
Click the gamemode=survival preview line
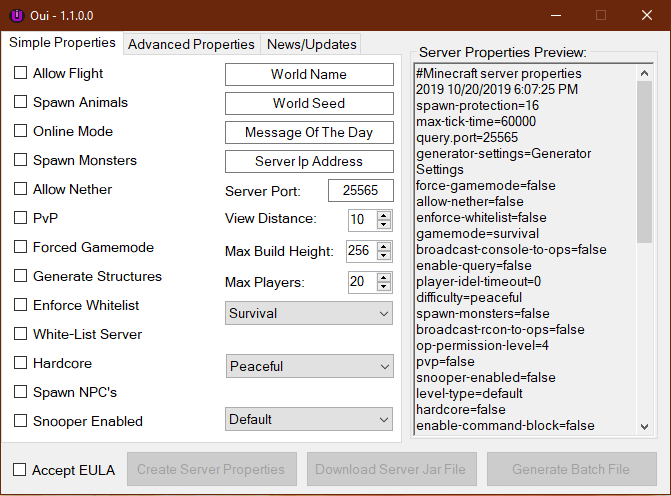pyautogui.click(x=477, y=234)
